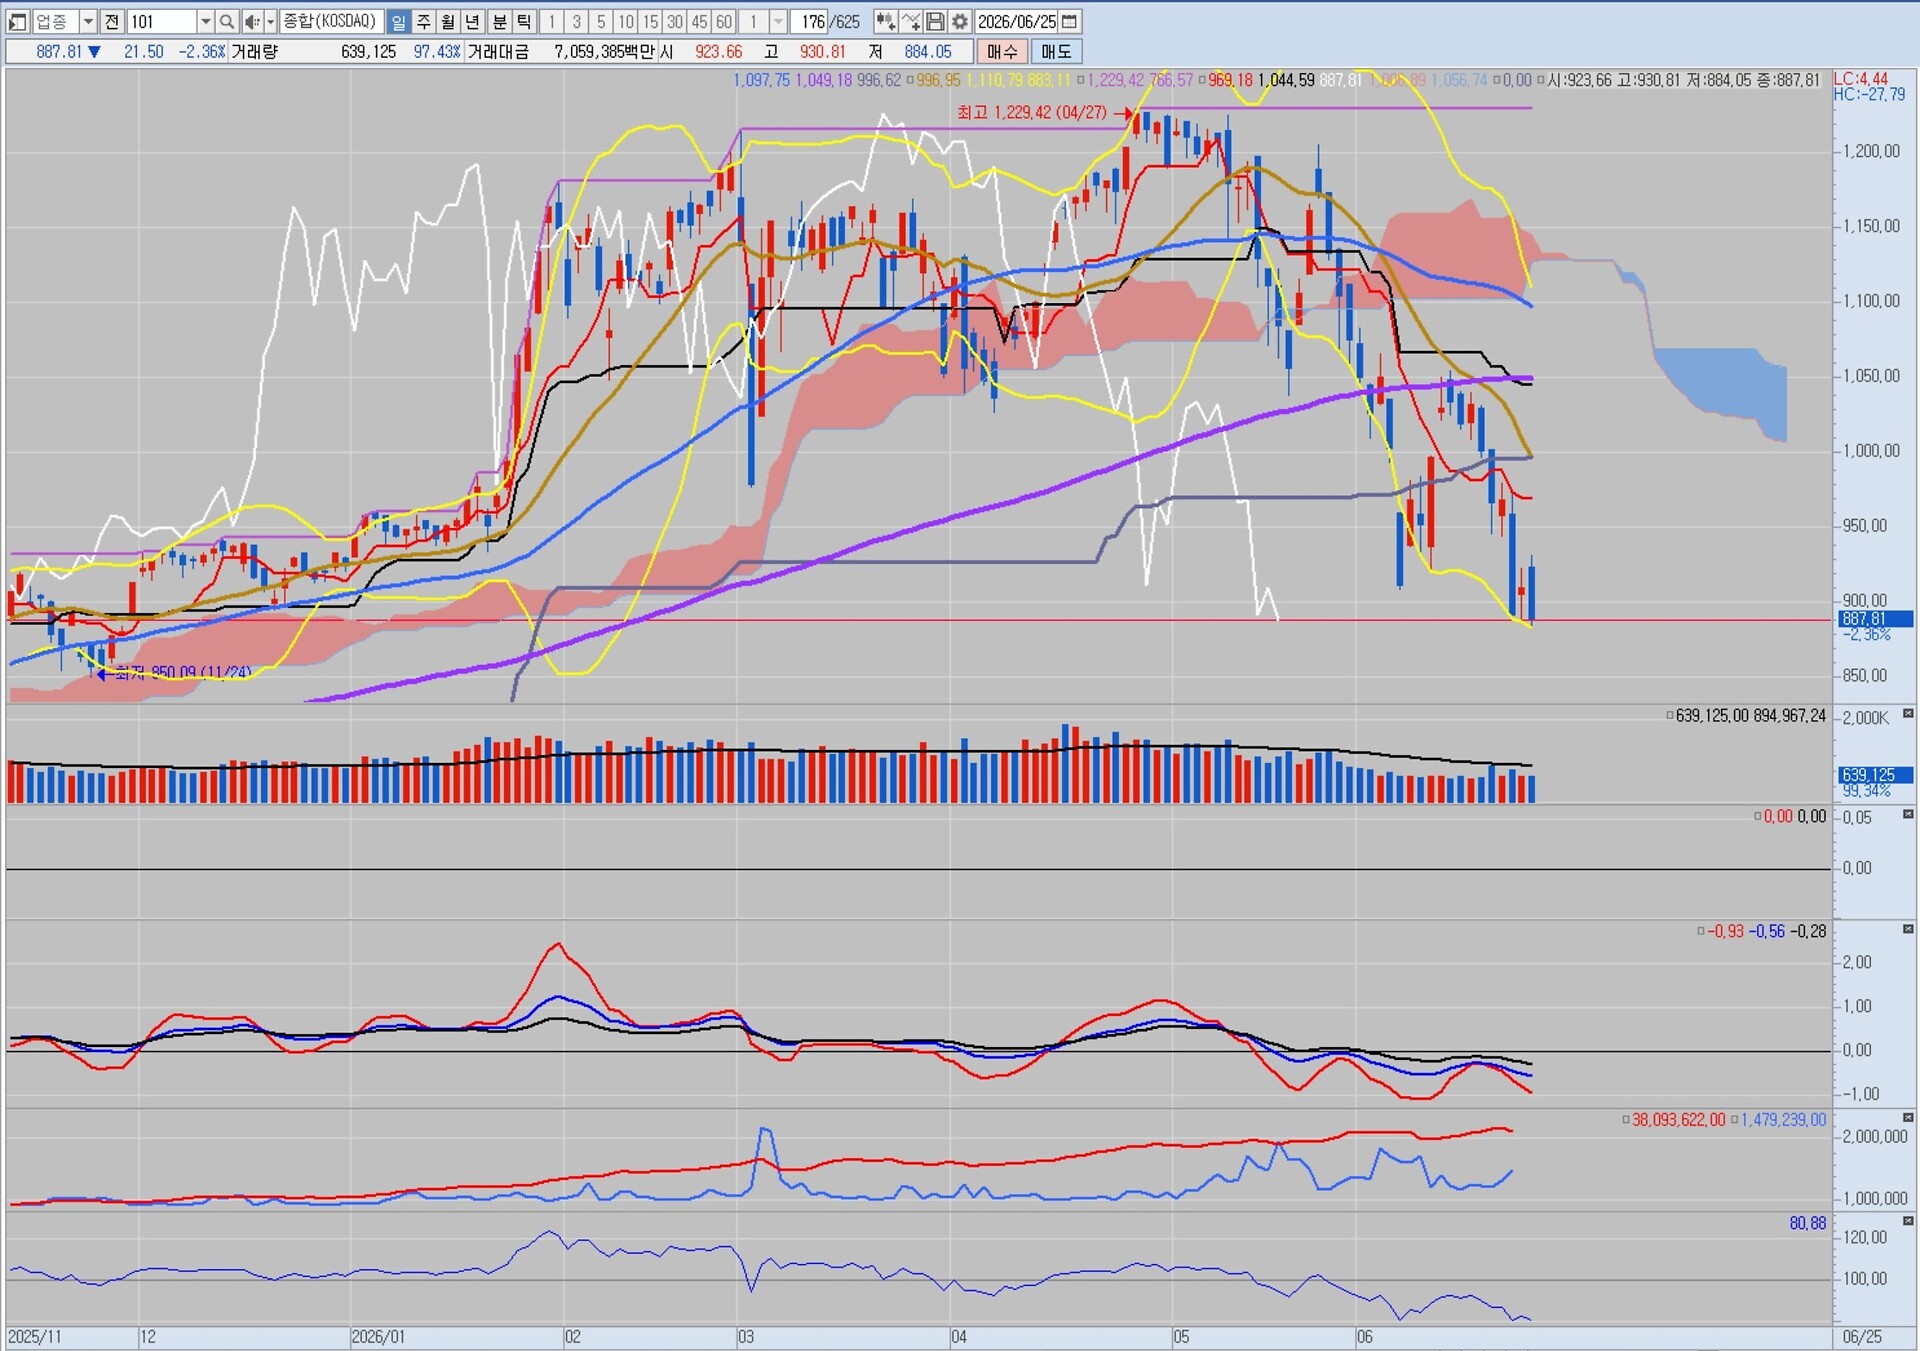Click the small square beside 0.00 0.00 legend

click(x=1758, y=816)
